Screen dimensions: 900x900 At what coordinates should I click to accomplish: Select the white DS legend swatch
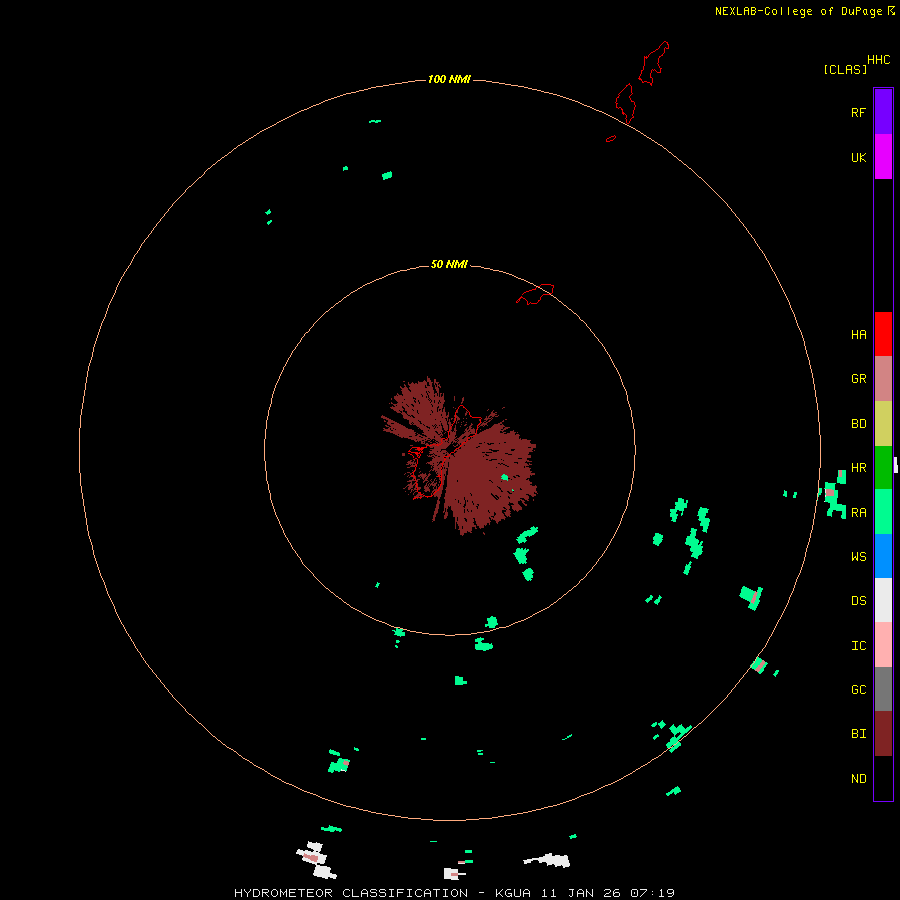click(x=883, y=600)
